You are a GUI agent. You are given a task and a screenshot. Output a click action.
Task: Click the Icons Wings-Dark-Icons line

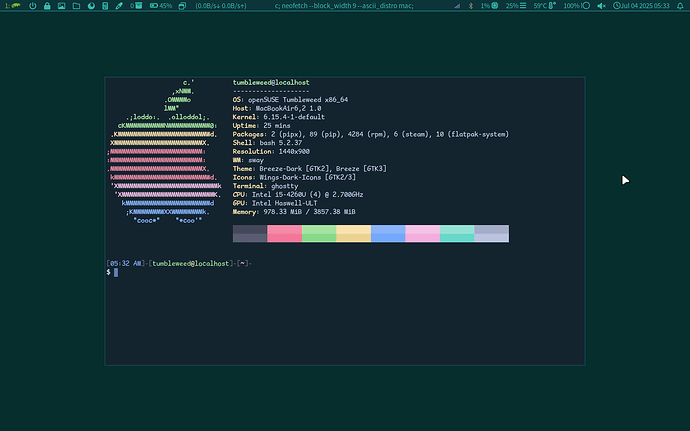pos(294,177)
